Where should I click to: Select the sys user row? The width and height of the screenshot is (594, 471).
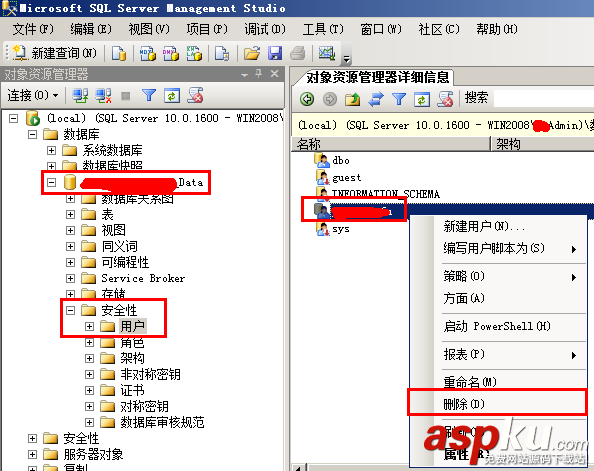click(x=341, y=229)
